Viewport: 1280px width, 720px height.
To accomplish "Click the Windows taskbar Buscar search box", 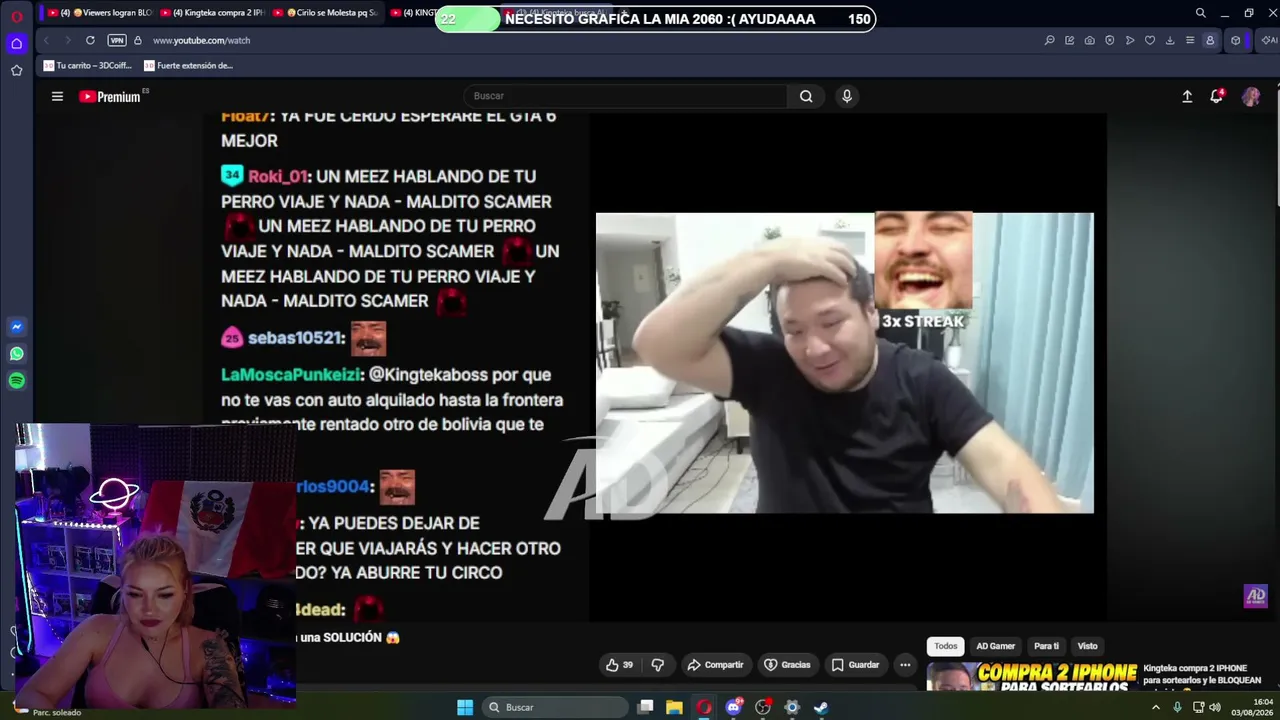I will coord(554,707).
